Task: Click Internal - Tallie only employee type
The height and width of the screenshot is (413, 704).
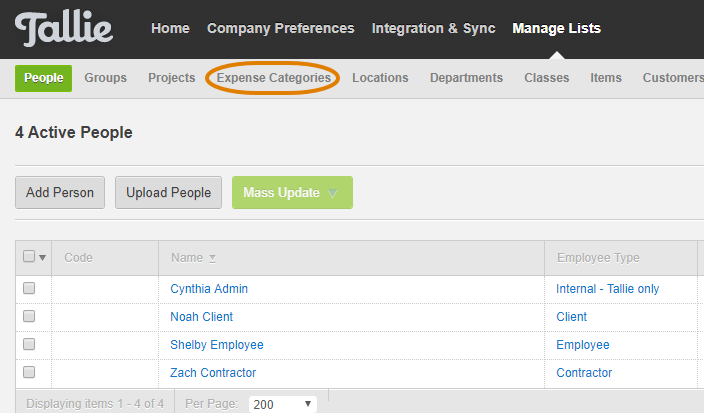Action: pos(607,289)
